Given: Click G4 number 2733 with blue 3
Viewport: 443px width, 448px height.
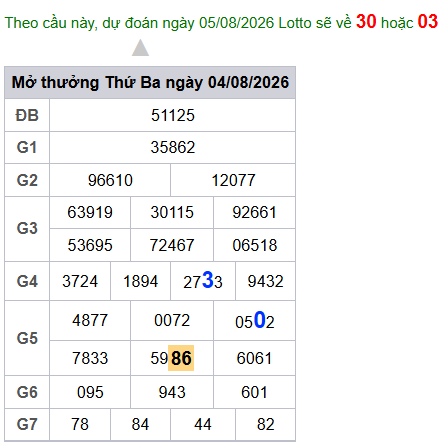Looking at the screenshot, I should click(x=203, y=281).
